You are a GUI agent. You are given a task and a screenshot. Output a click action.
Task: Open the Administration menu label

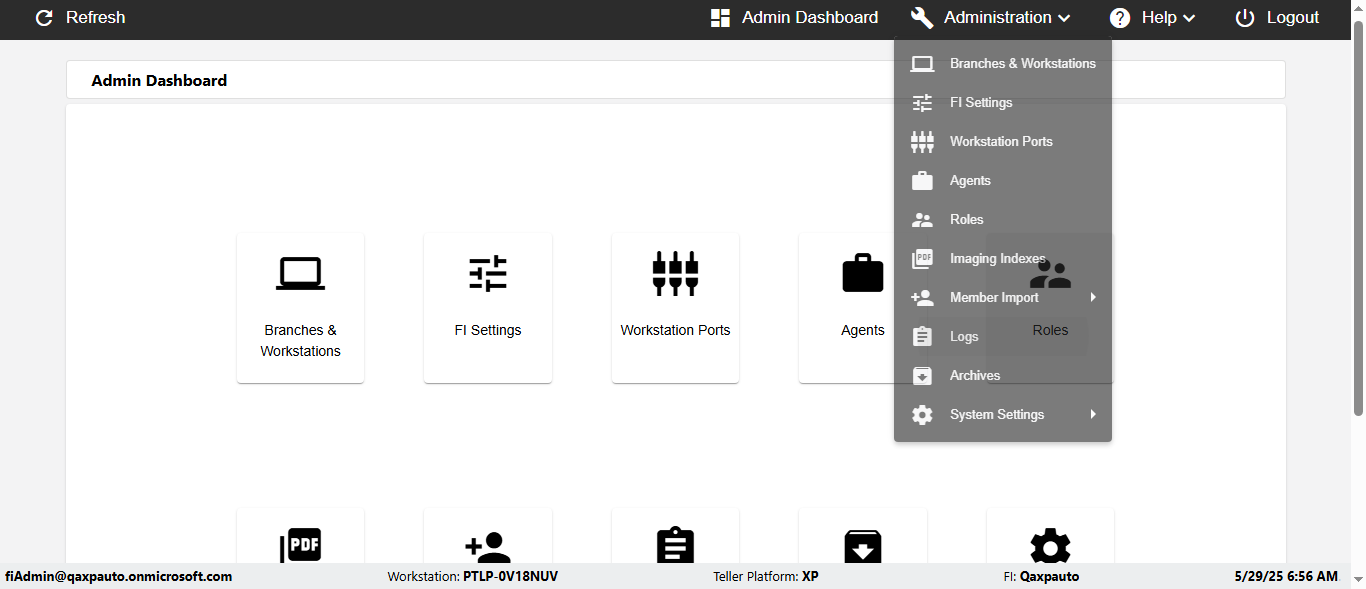(x=998, y=18)
